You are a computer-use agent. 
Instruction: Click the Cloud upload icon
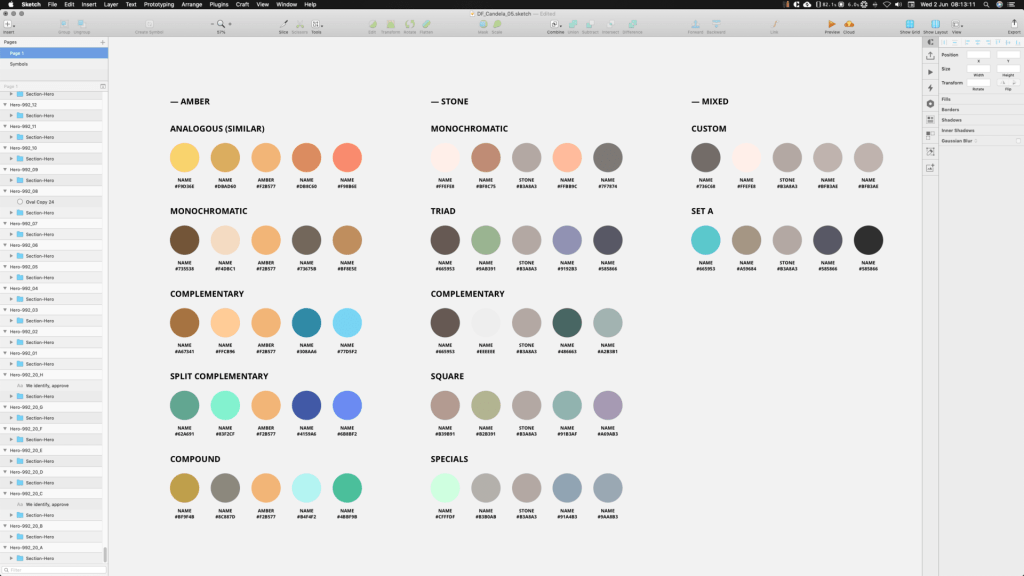[849, 25]
